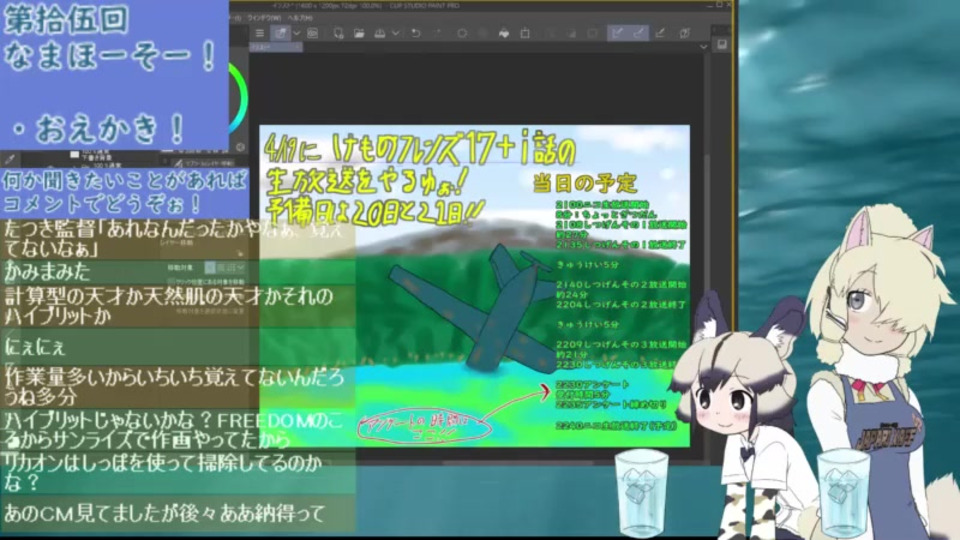Click the highlighted icon right of the hamburger menu
The image size is (960, 540).
click(280, 33)
